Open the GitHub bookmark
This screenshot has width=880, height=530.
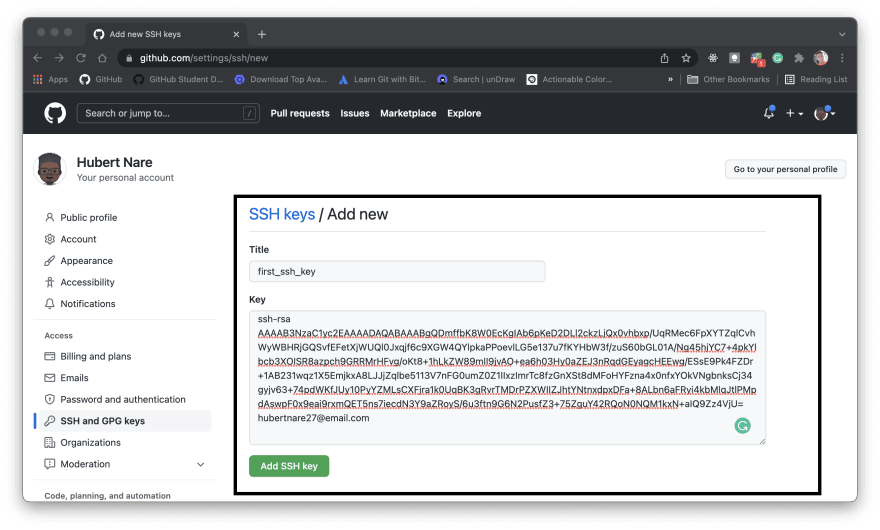click(101, 80)
